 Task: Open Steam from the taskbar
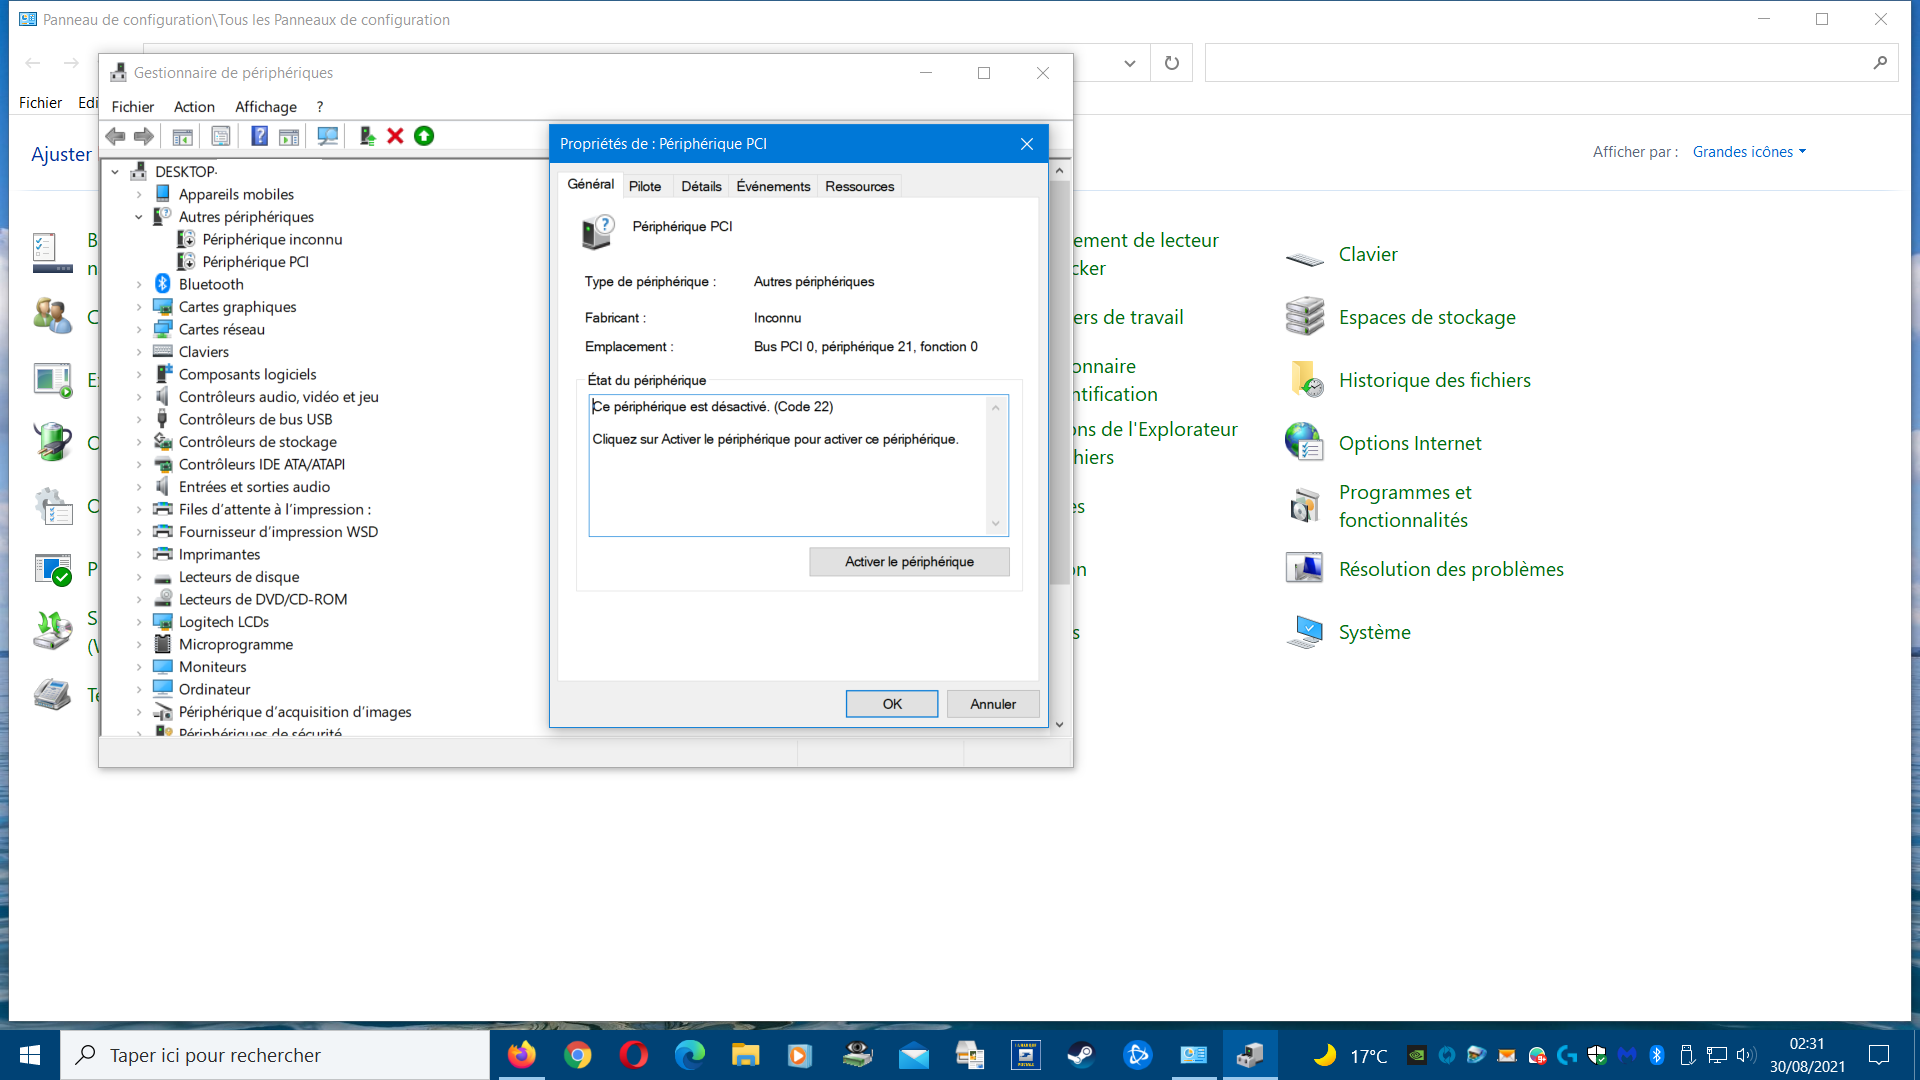click(x=1081, y=1055)
